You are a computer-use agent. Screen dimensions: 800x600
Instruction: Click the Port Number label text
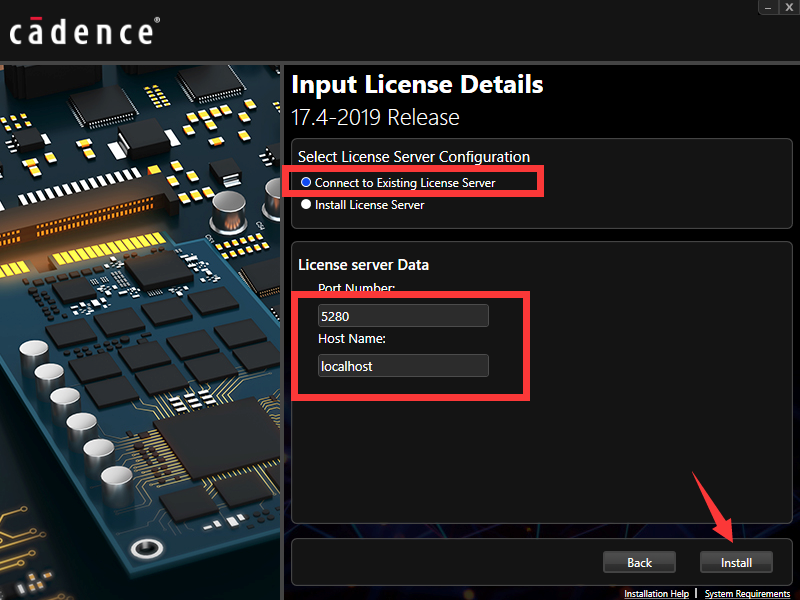357,288
